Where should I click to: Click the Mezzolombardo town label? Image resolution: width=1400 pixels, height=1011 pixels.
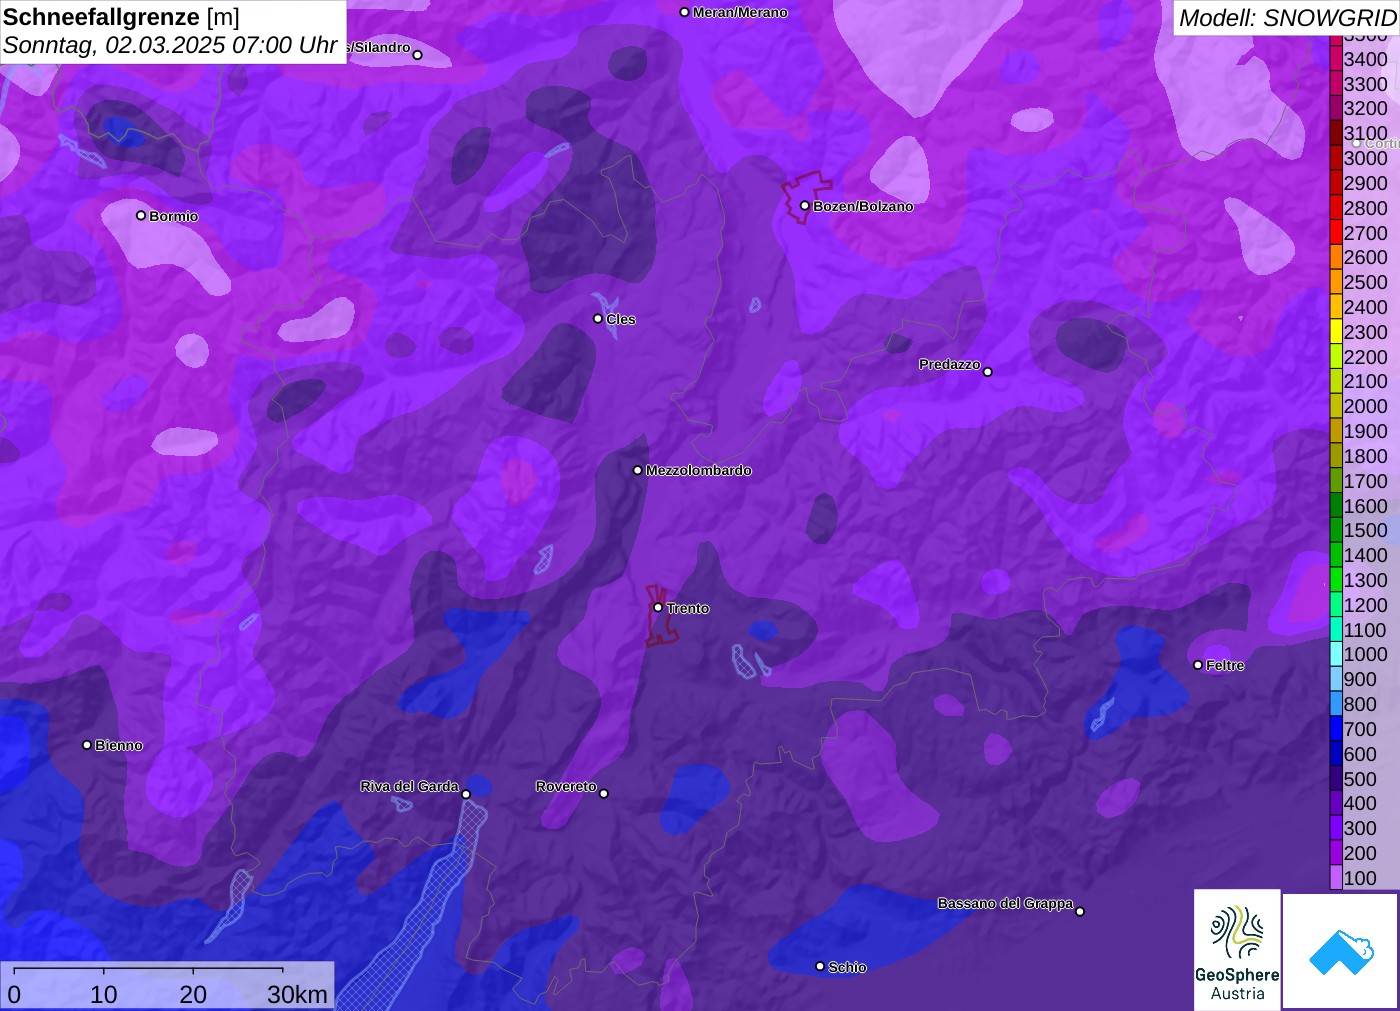click(698, 470)
